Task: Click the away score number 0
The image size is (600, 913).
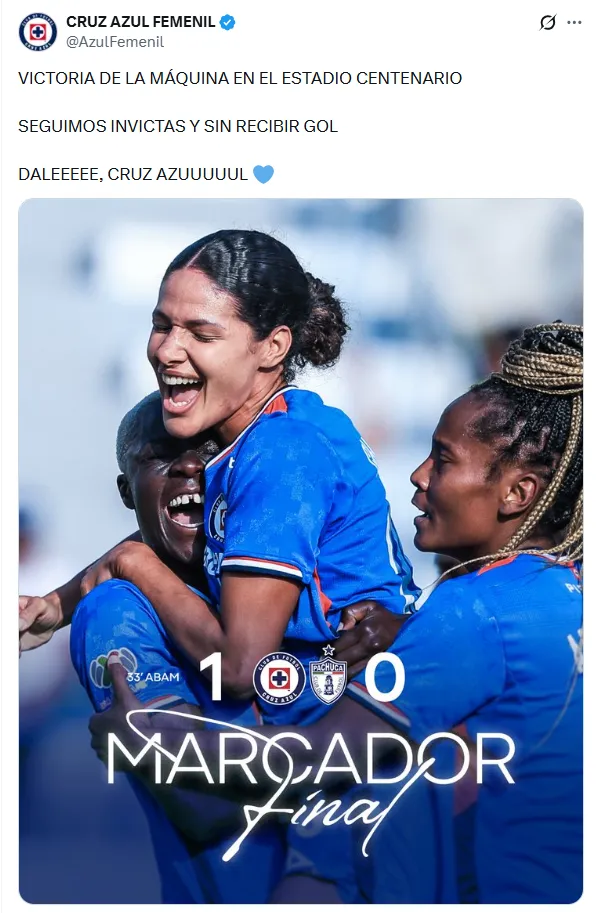Action: tap(385, 677)
